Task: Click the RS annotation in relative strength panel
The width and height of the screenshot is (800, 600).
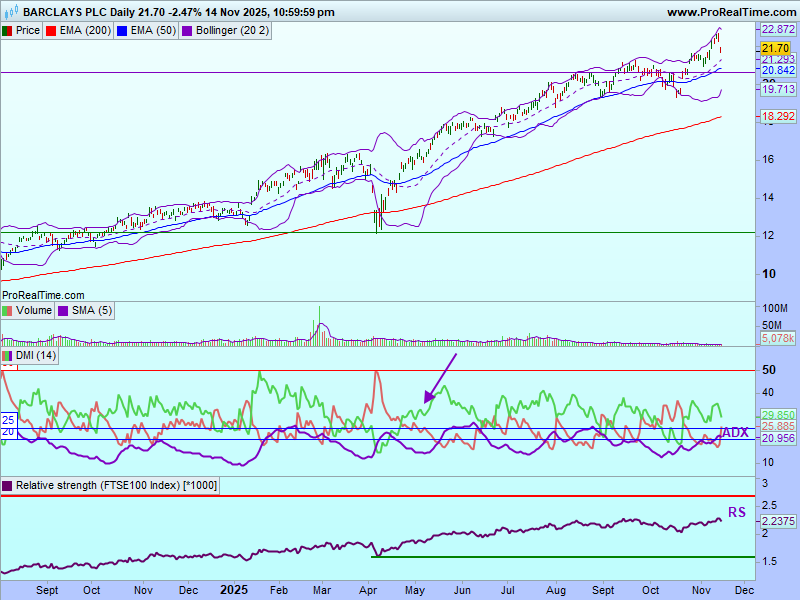Action: (736, 512)
